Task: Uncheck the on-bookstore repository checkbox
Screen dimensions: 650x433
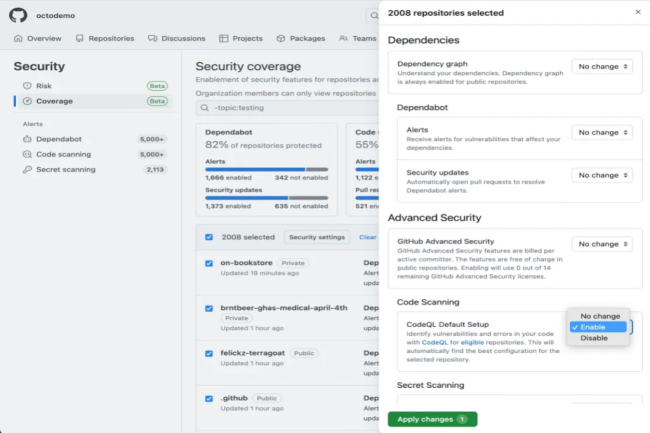Action: (x=209, y=263)
